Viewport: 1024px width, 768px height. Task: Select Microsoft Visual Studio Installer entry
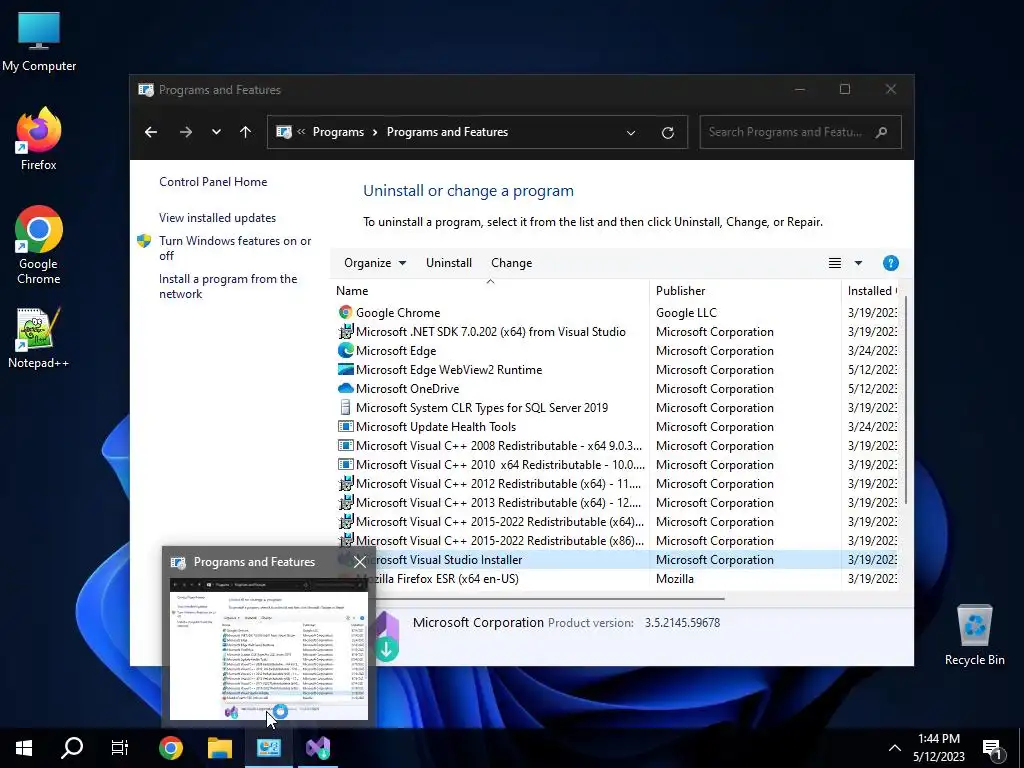(447, 560)
